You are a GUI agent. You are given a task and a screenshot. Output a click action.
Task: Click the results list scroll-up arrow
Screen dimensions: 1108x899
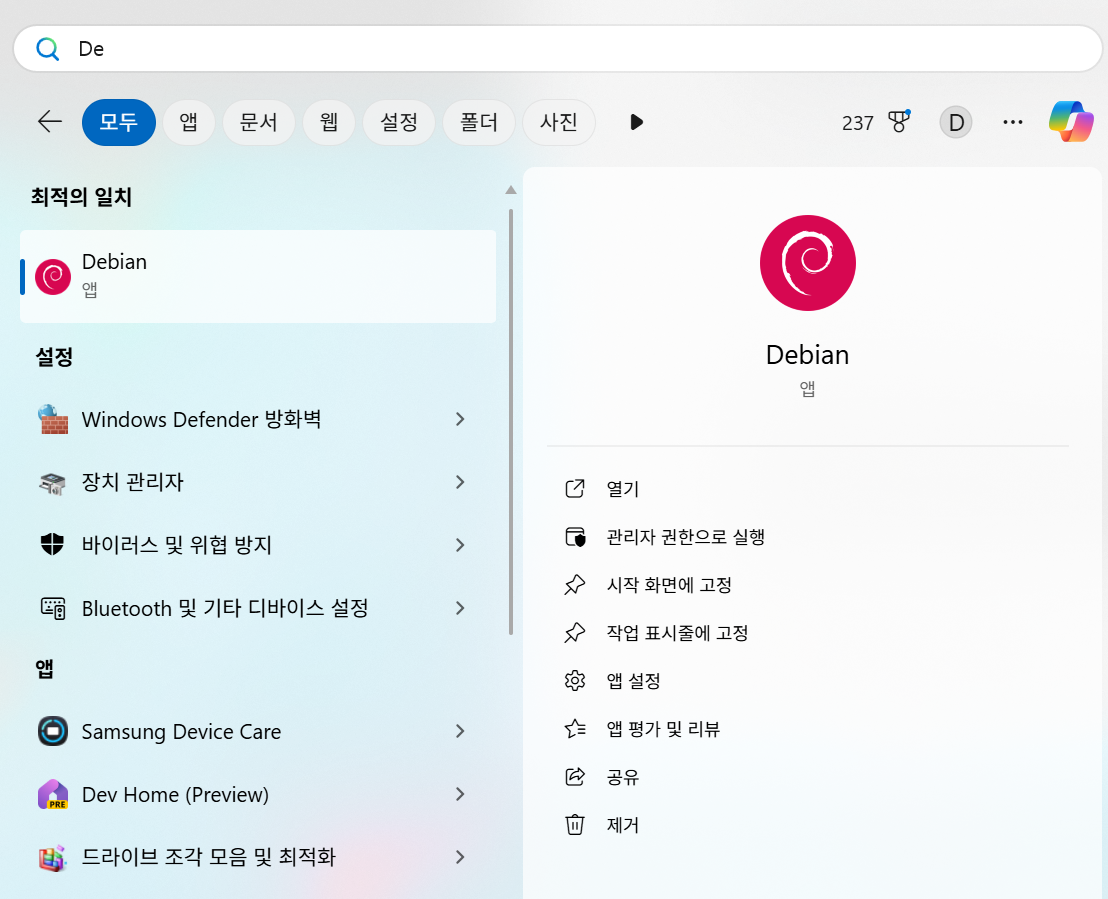pyautogui.click(x=511, y=189)
